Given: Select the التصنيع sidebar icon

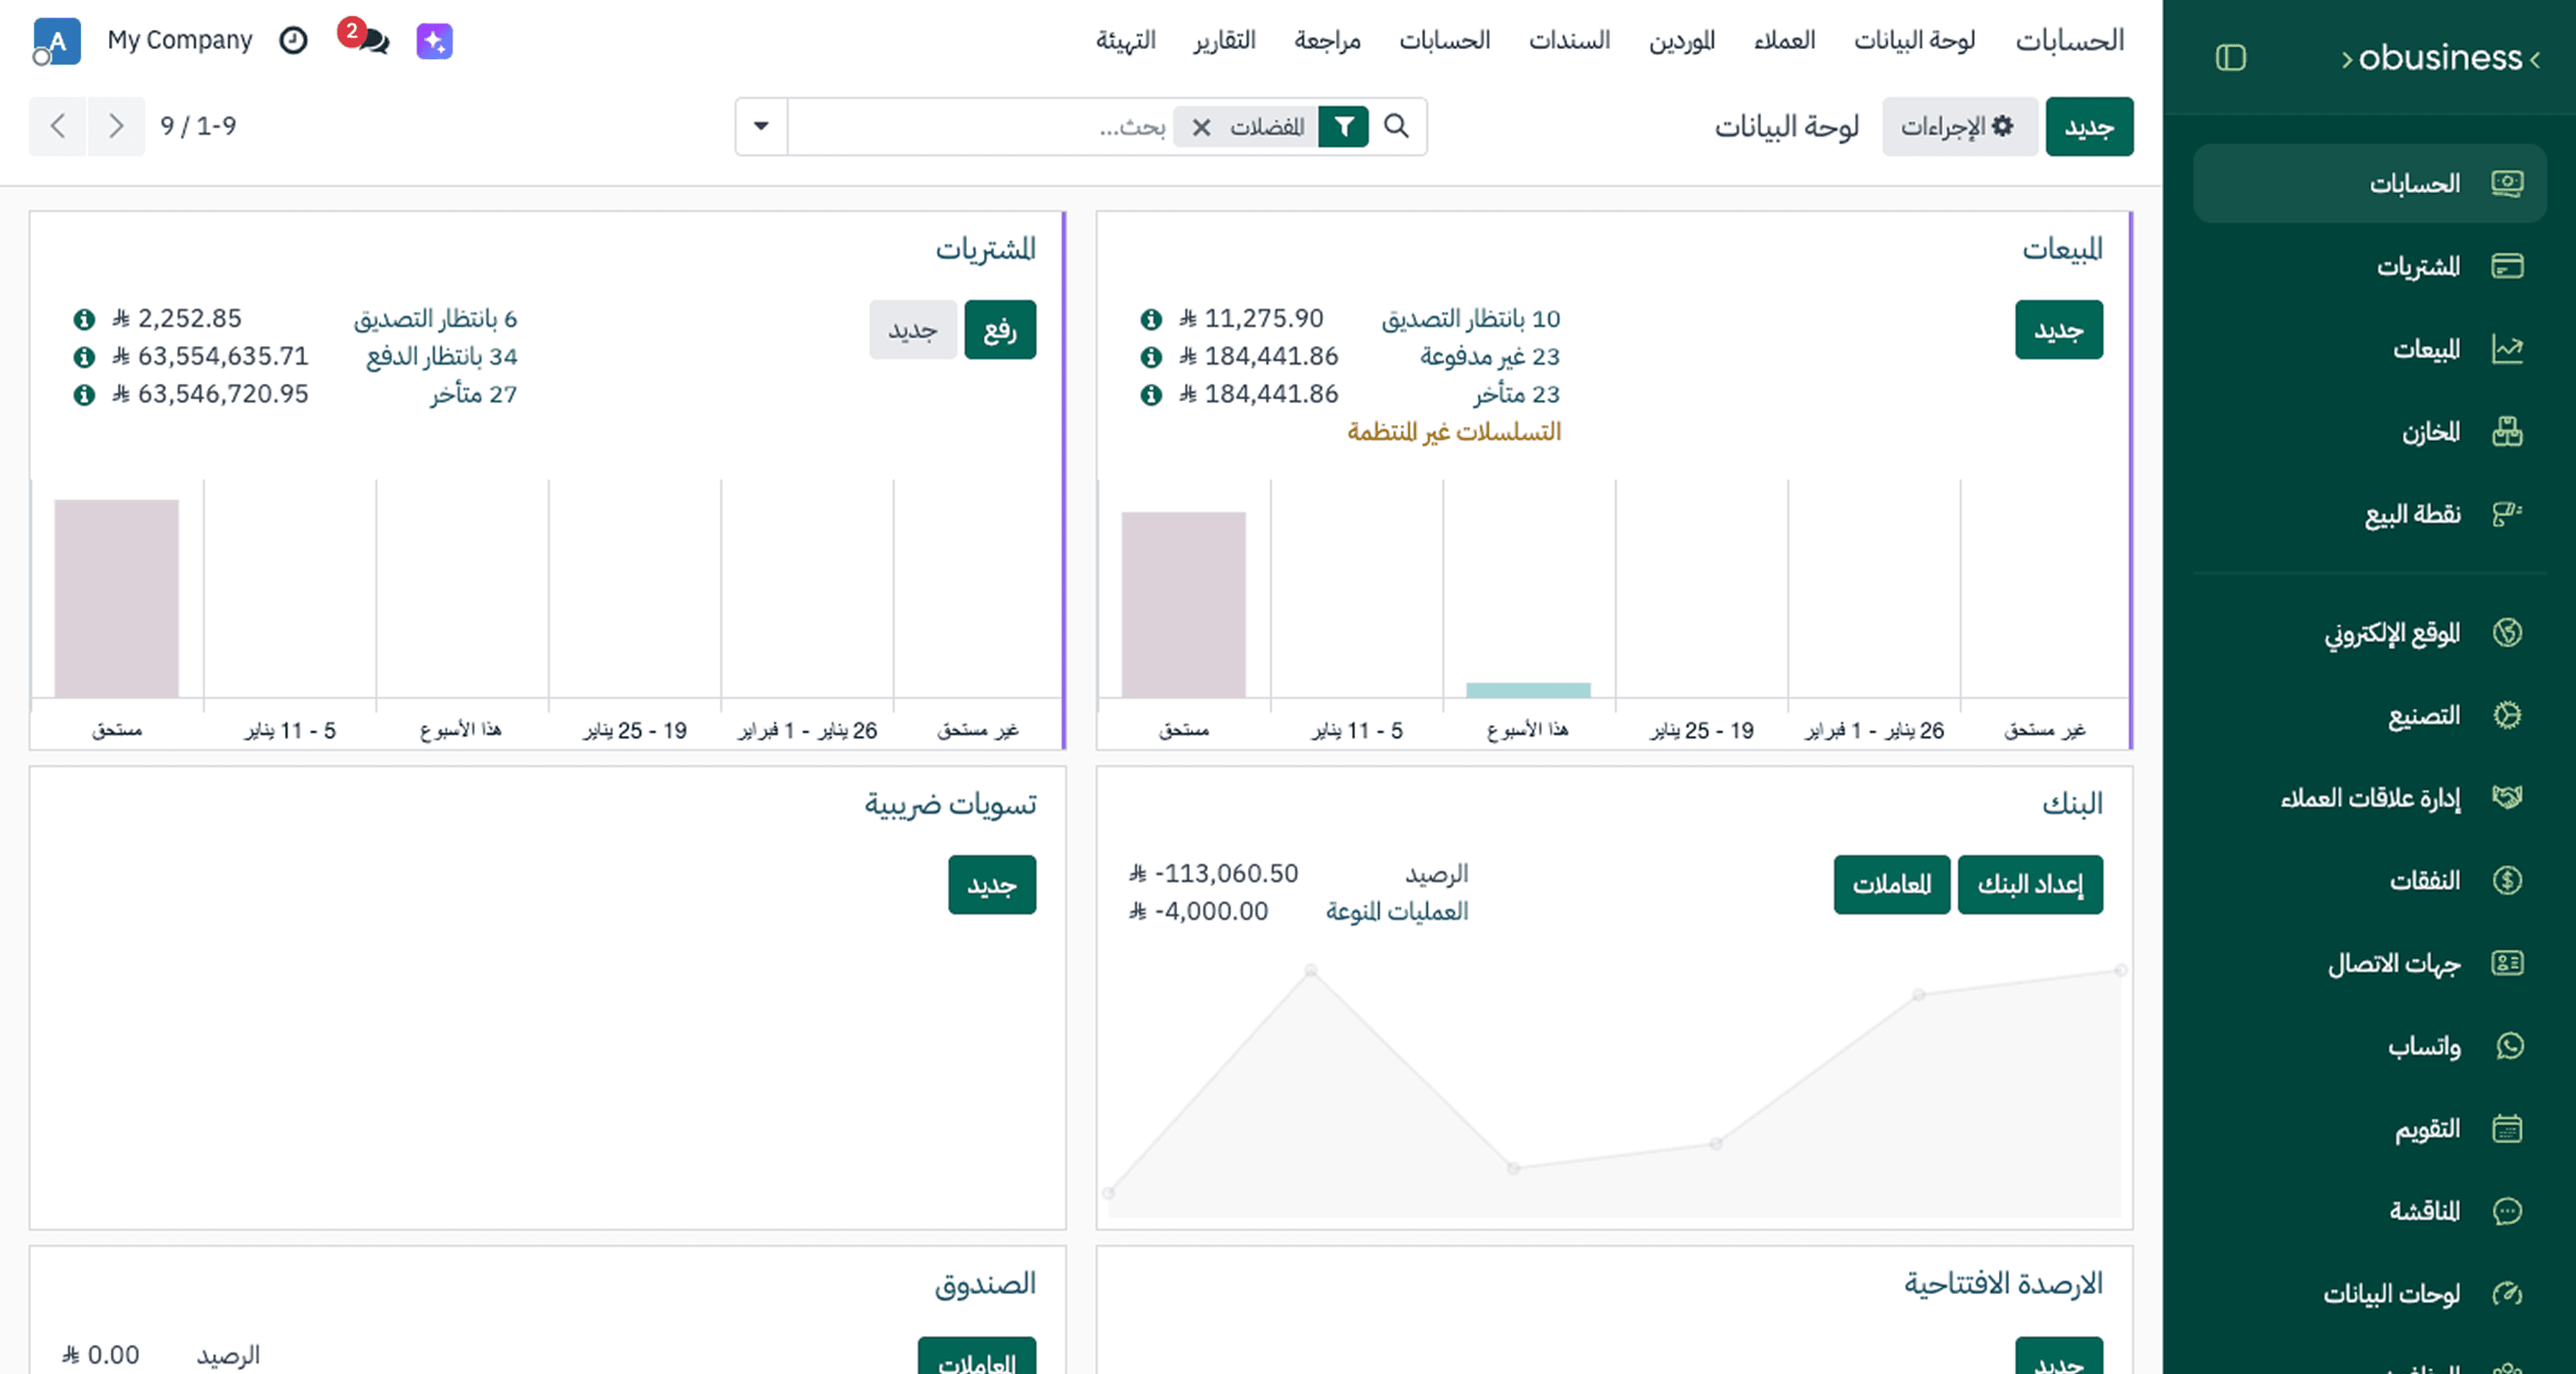Looking at the screenshot, I should point(2507,714).
